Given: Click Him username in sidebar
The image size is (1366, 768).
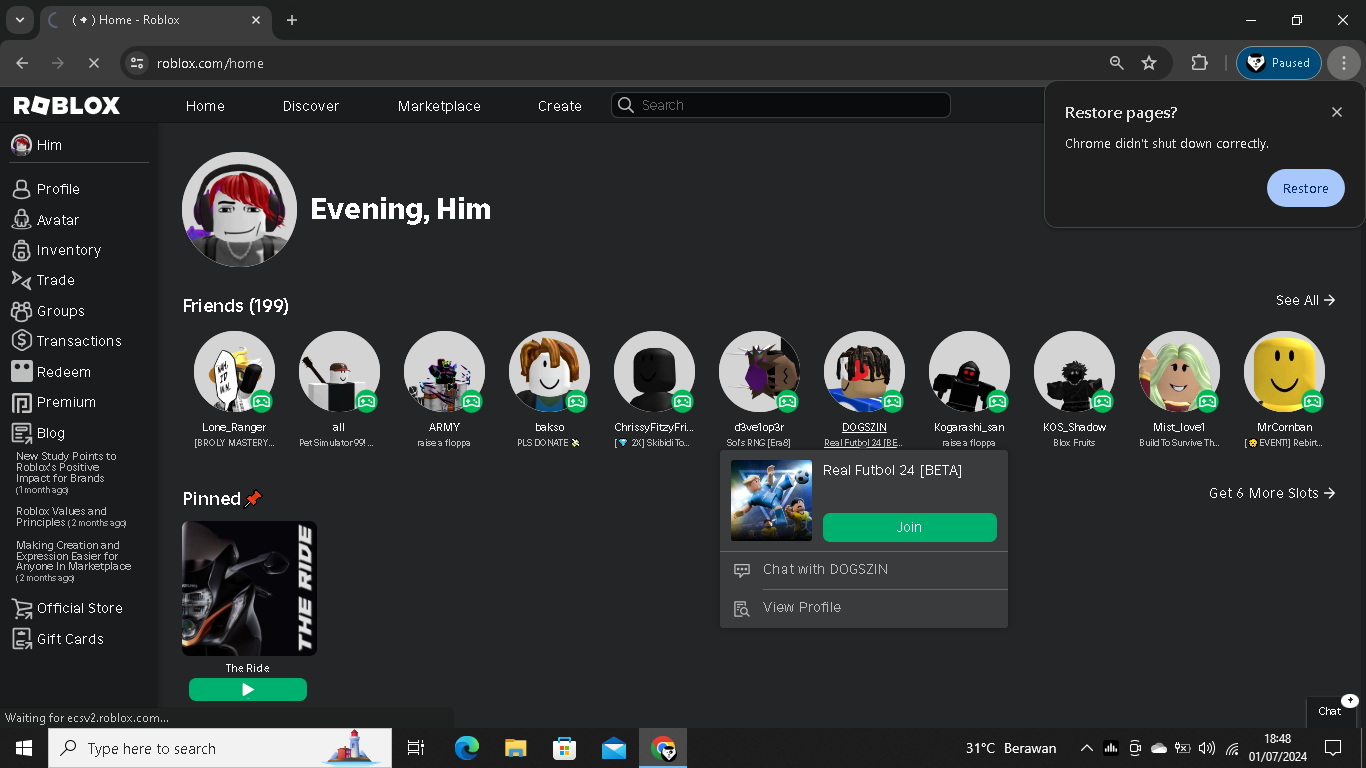Looking at the screenshot, I should pos(49,145).
